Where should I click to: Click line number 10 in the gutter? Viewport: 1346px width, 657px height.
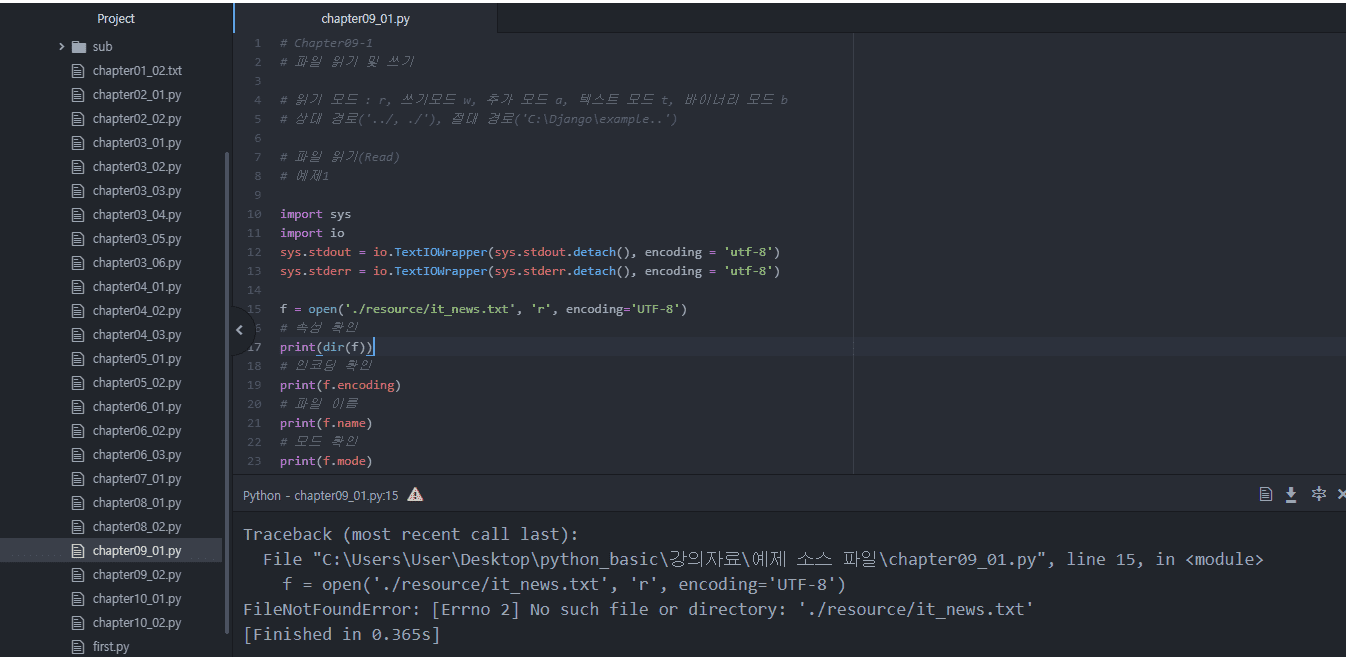pos(254,214)
